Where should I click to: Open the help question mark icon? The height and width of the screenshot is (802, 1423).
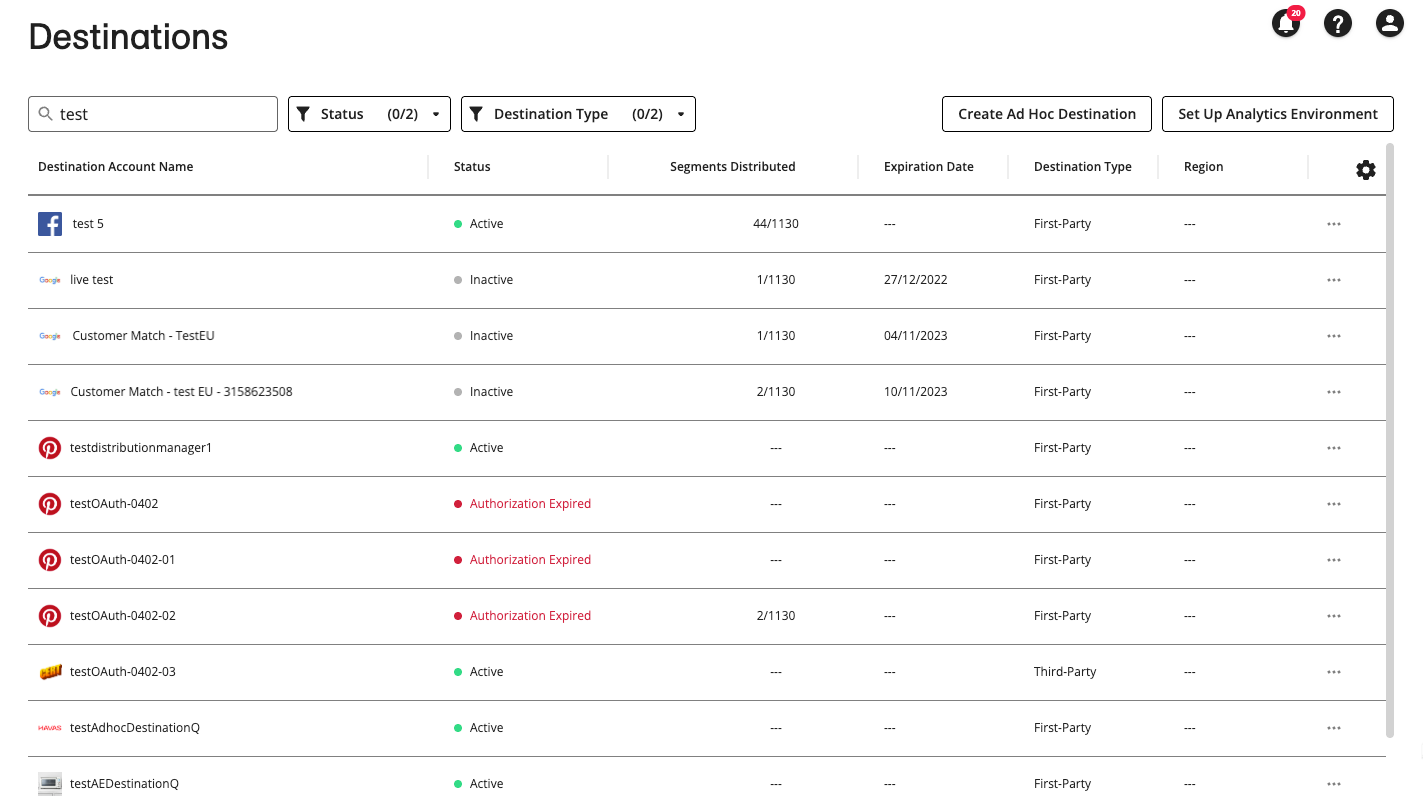(1338, 23)
